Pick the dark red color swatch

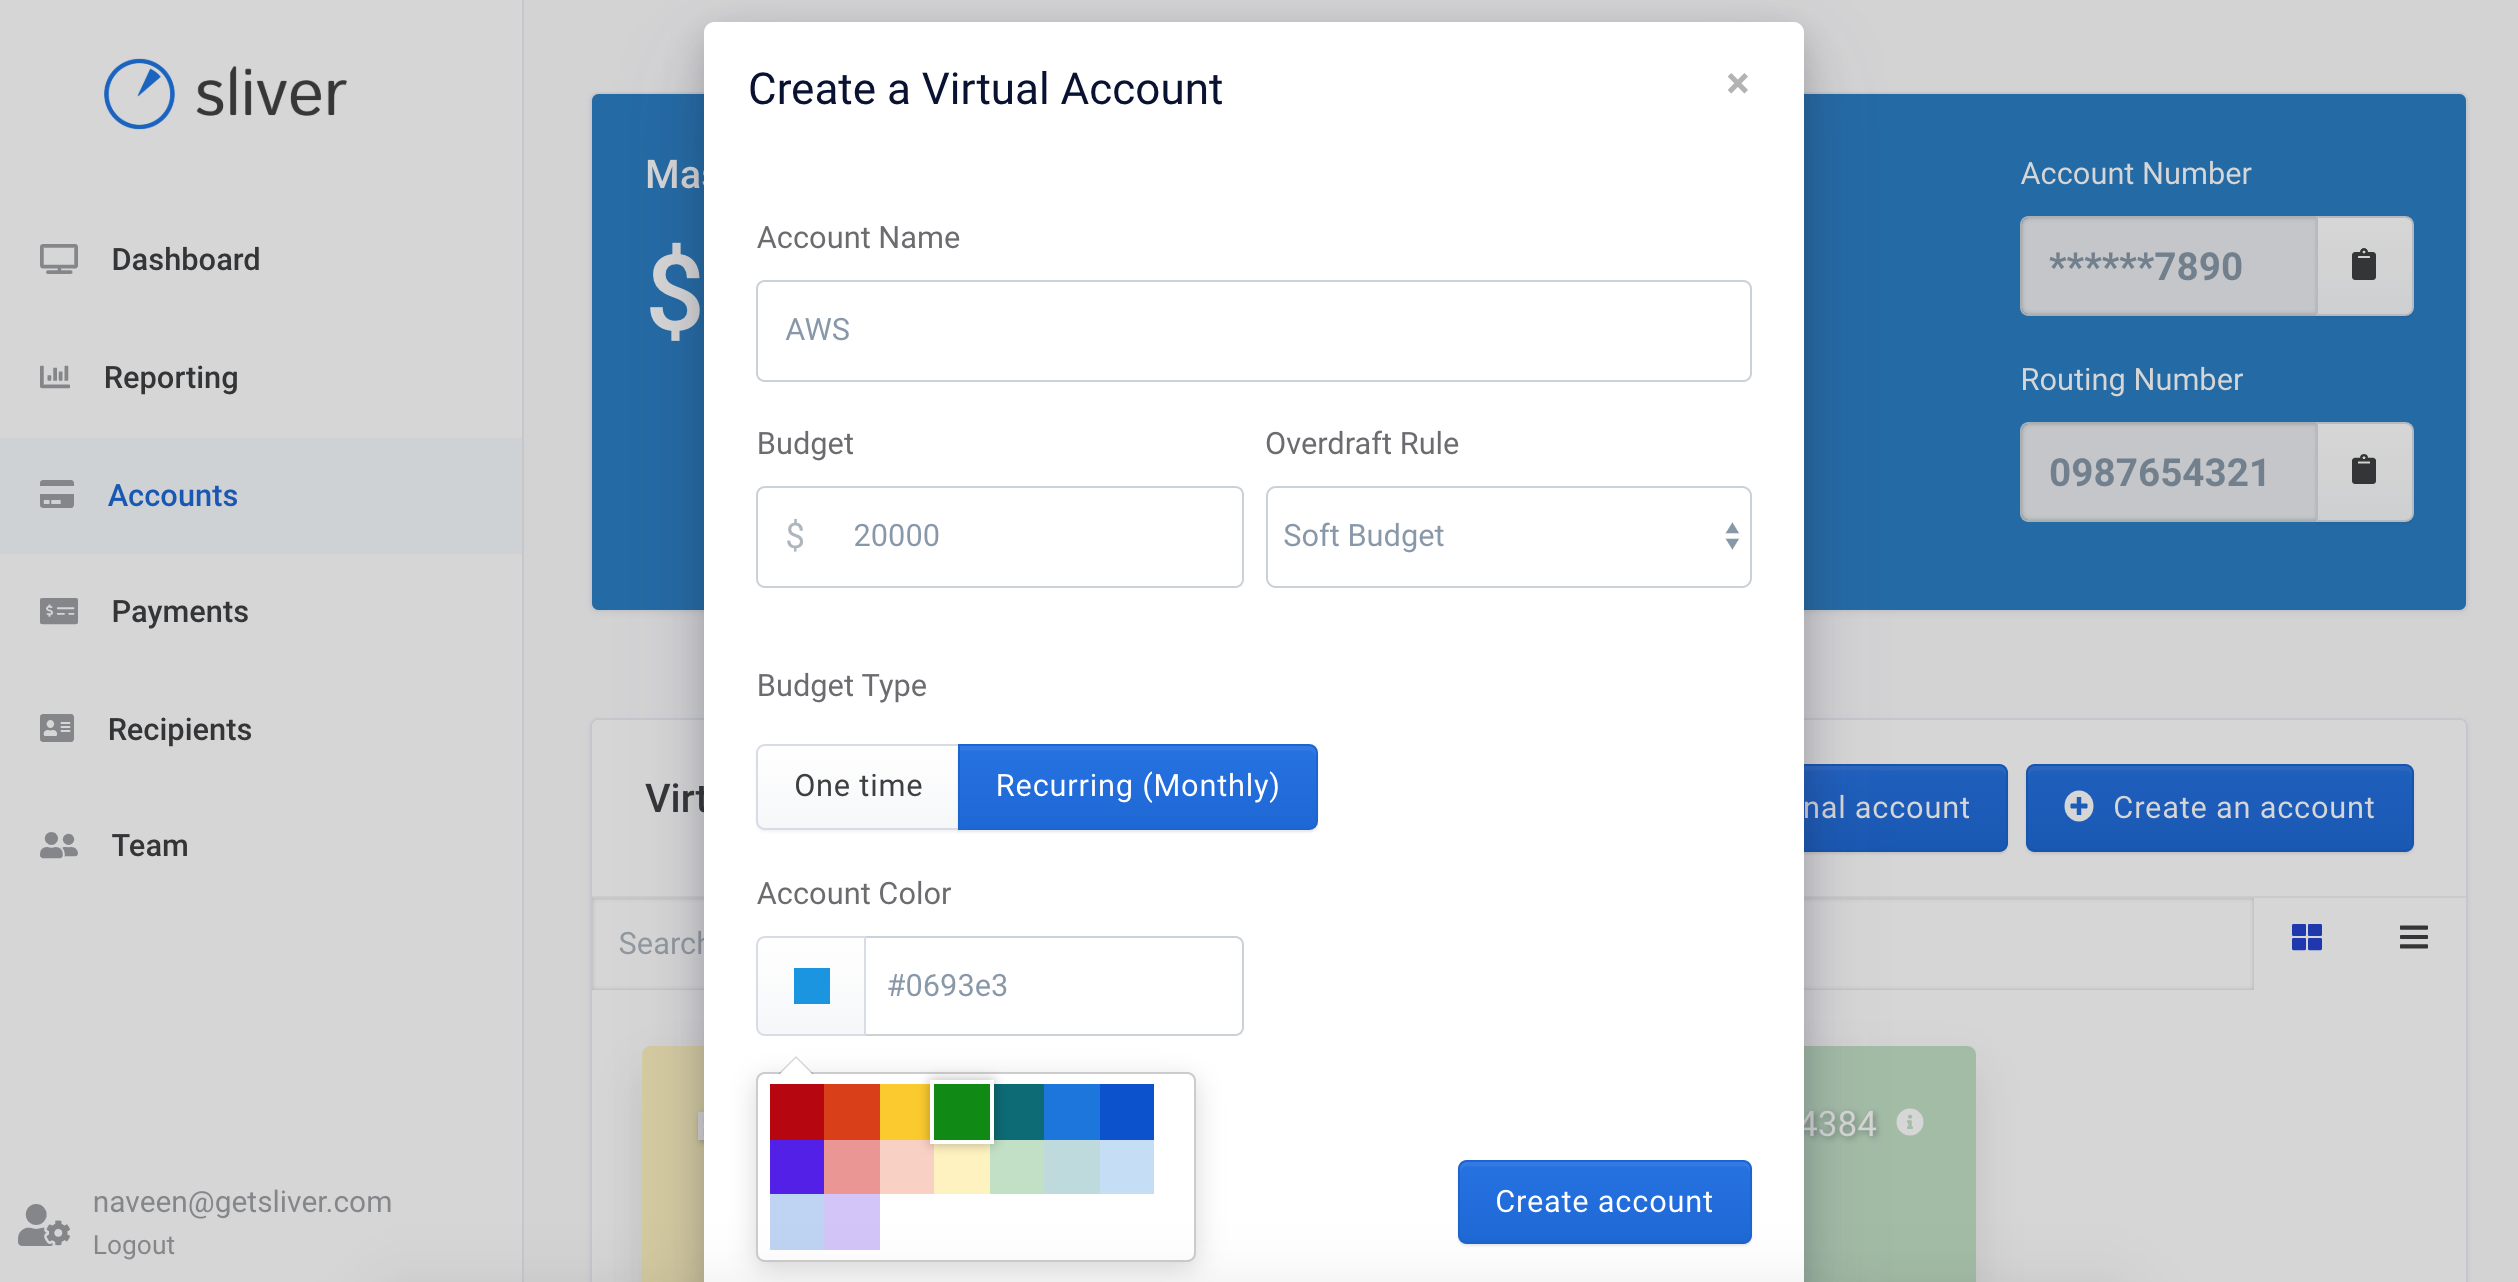(x=797, y=1112)
